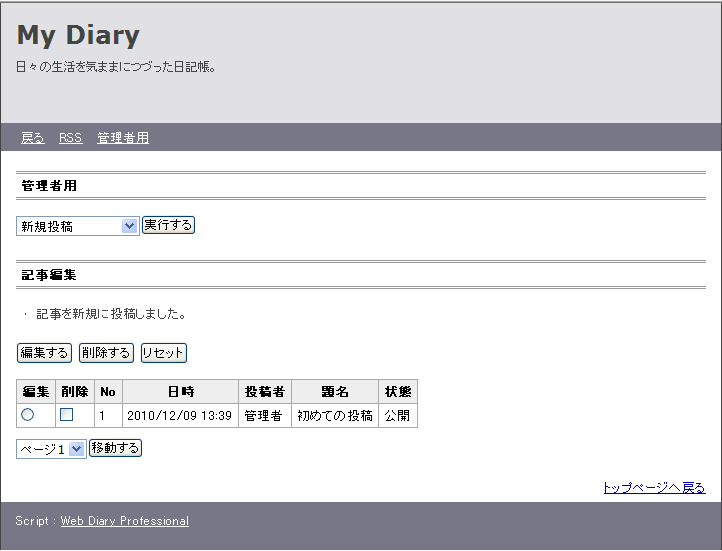Open the Web Diary Professional footer link
Viewport: 722px width, 551px height.
124,521
